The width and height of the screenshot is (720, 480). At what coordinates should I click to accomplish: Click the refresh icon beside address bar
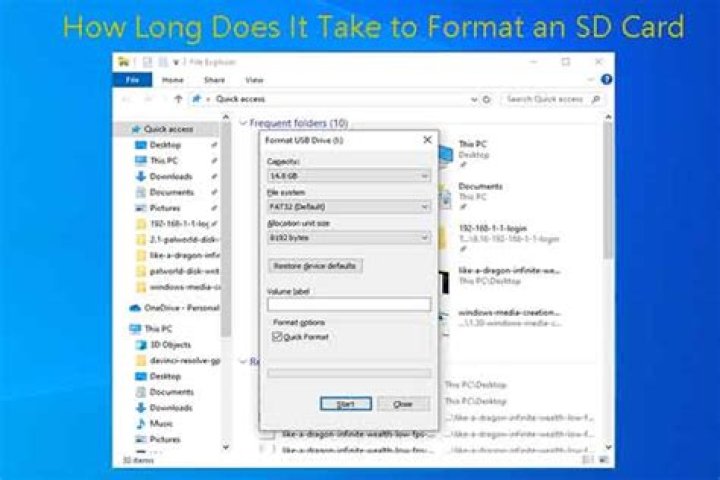tap(489, 100)
